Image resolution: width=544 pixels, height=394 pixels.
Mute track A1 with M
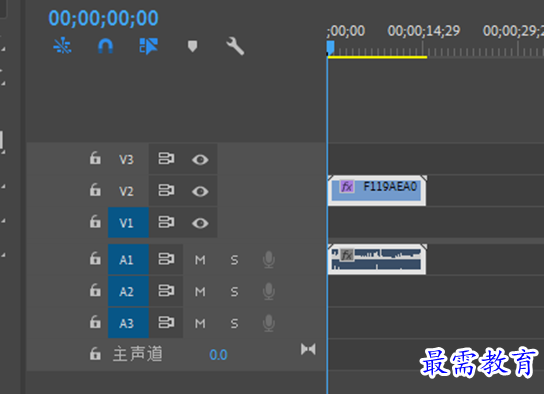[x=200, y=260]
